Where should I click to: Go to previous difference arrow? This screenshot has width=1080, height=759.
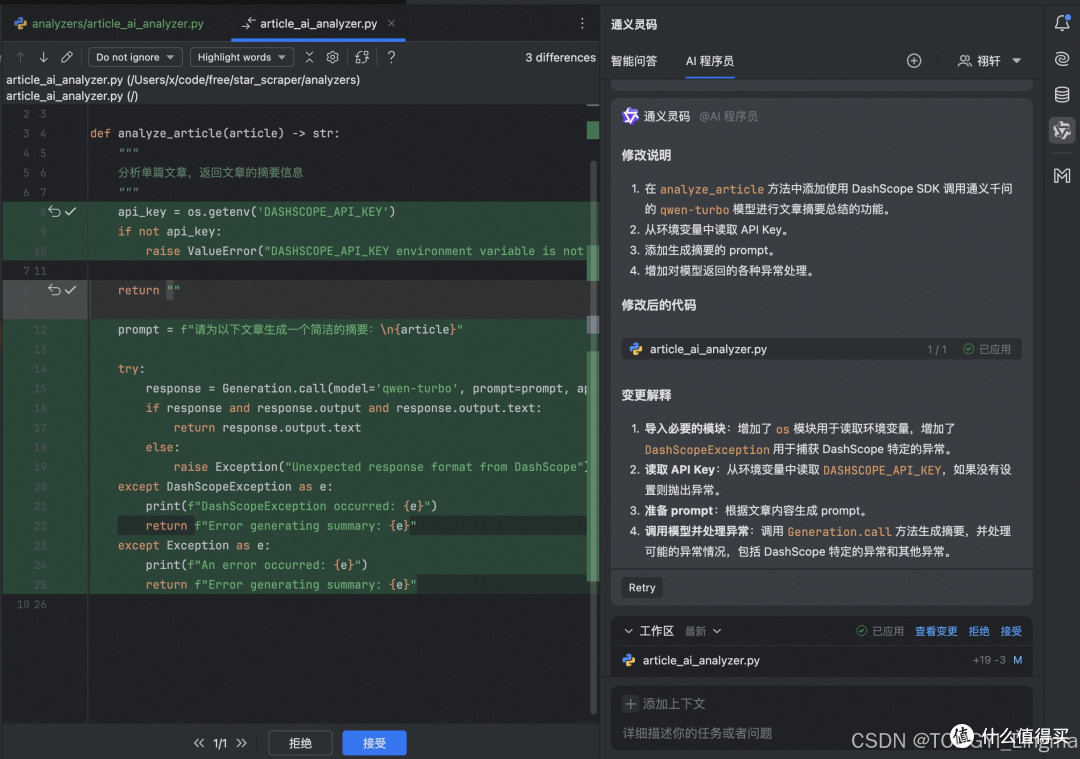pyautogui.click(x=21, y=57)
